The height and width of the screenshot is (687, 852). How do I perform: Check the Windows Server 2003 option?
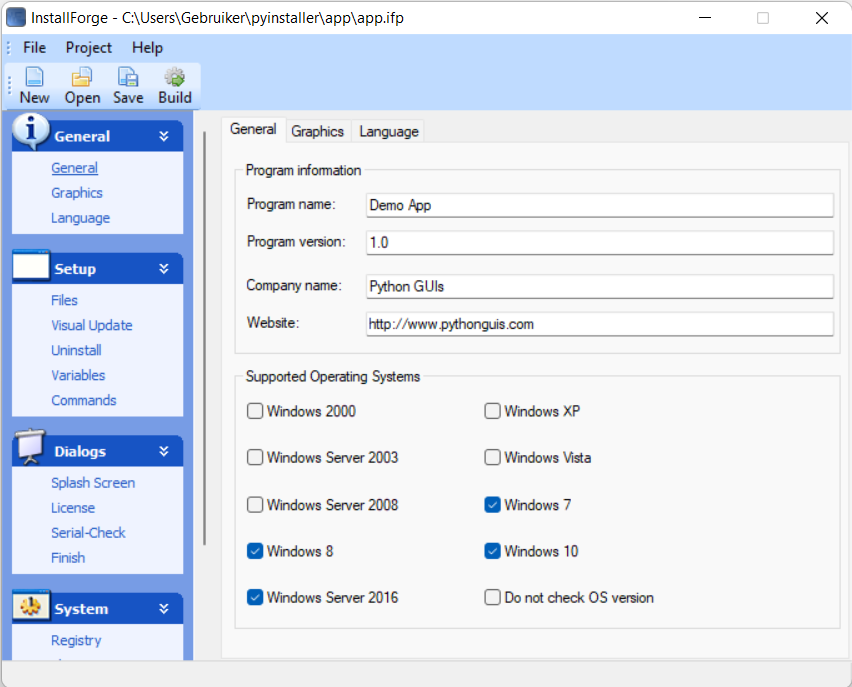tap(255, 457)
